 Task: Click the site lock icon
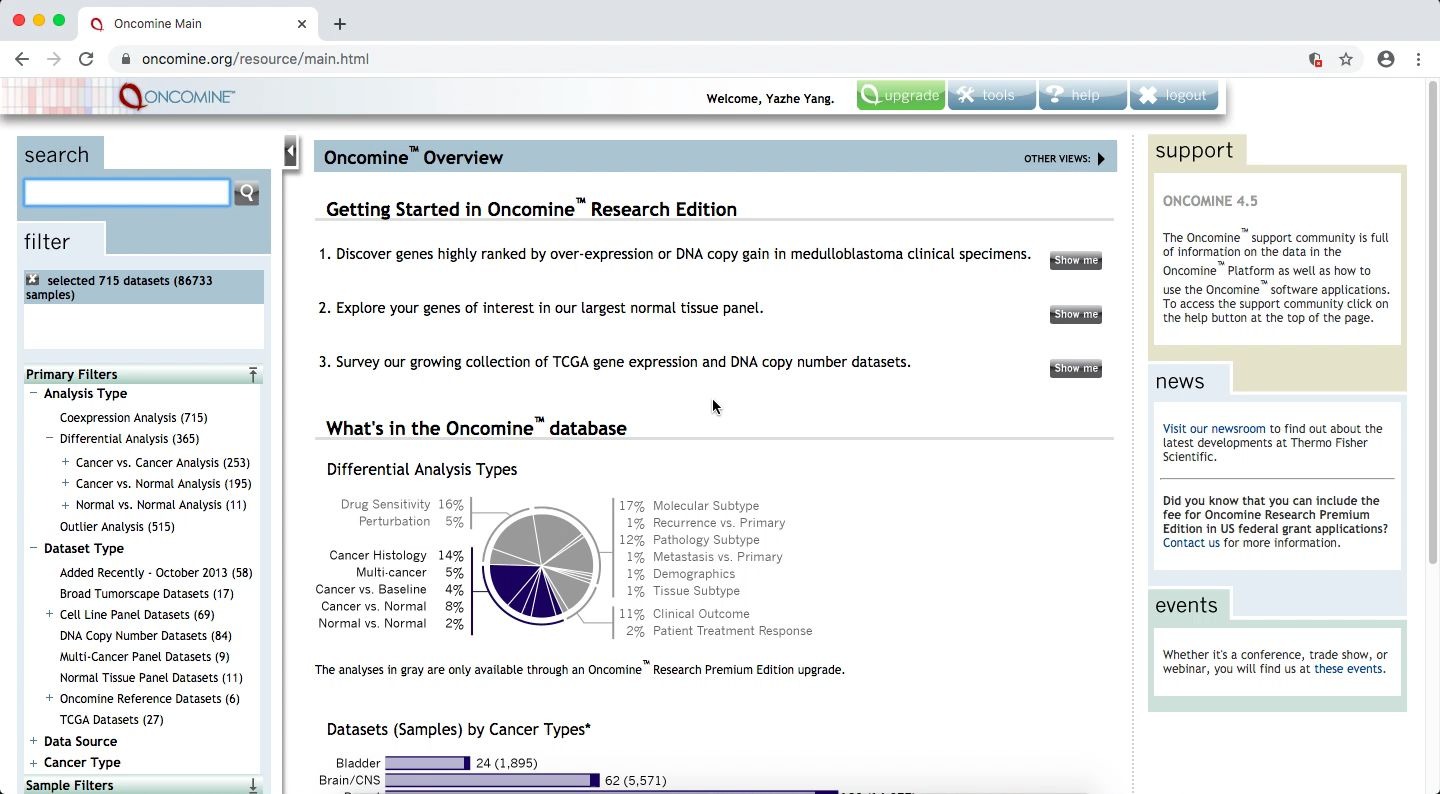click(125, 59)
